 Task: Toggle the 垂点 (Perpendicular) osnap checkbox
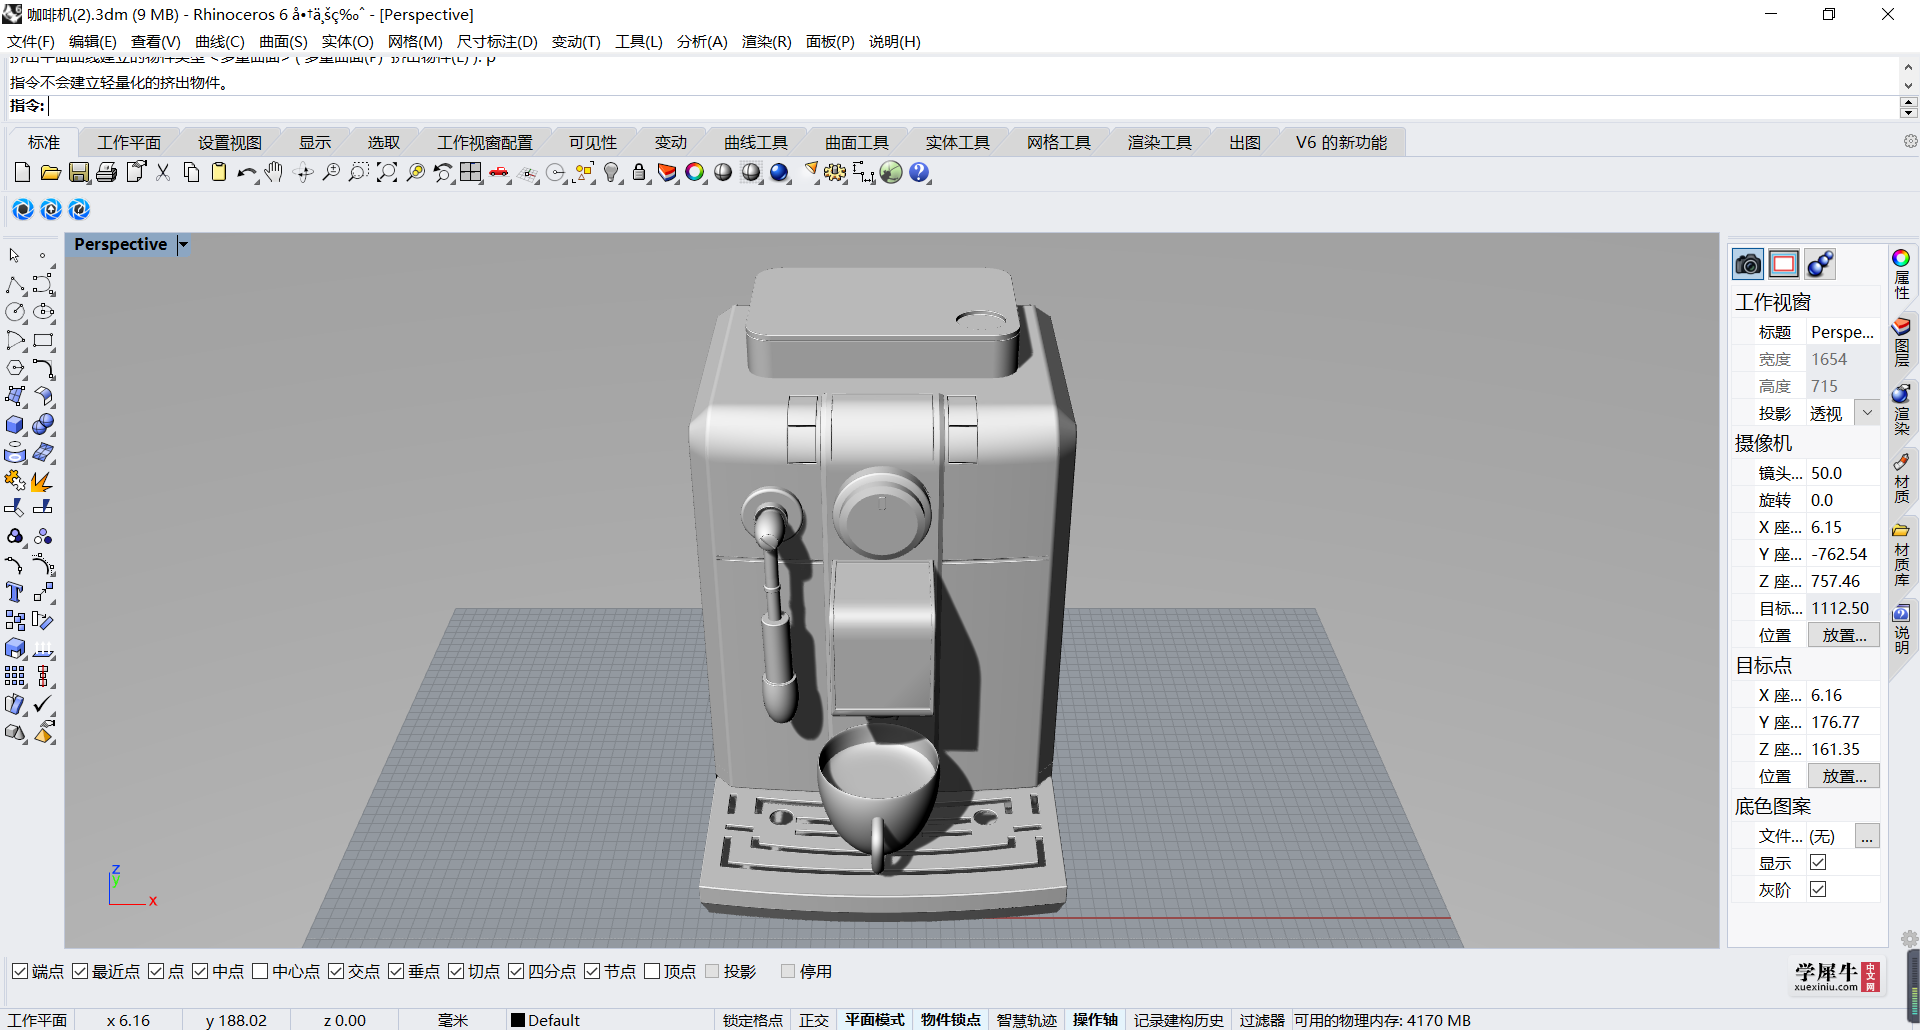point(396,971)
